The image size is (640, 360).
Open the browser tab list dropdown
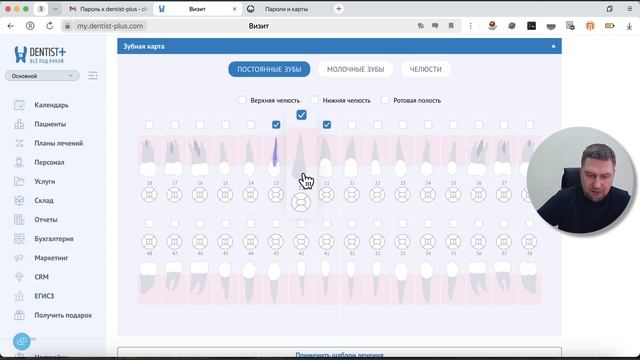[55, 9]
